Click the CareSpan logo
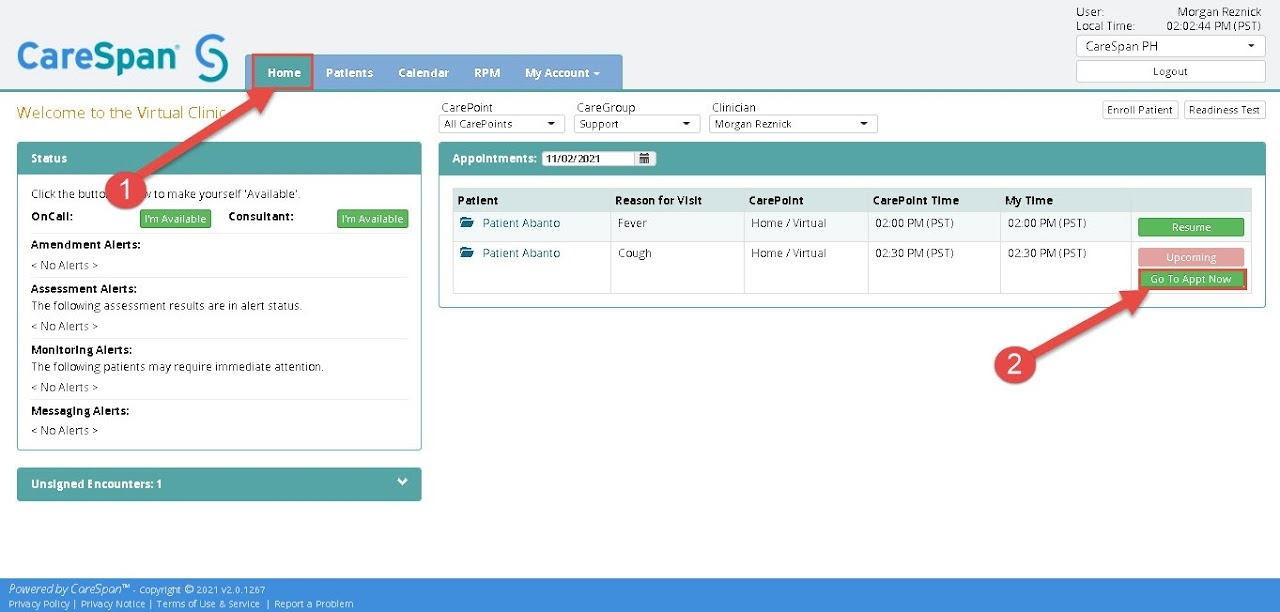 tap(122, 58)
